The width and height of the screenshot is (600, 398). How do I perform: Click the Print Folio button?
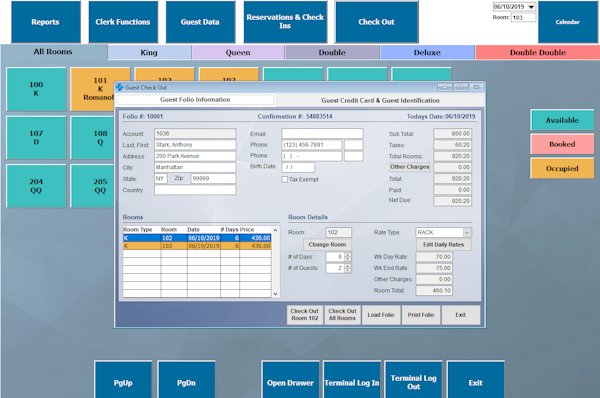click(421, 315)
